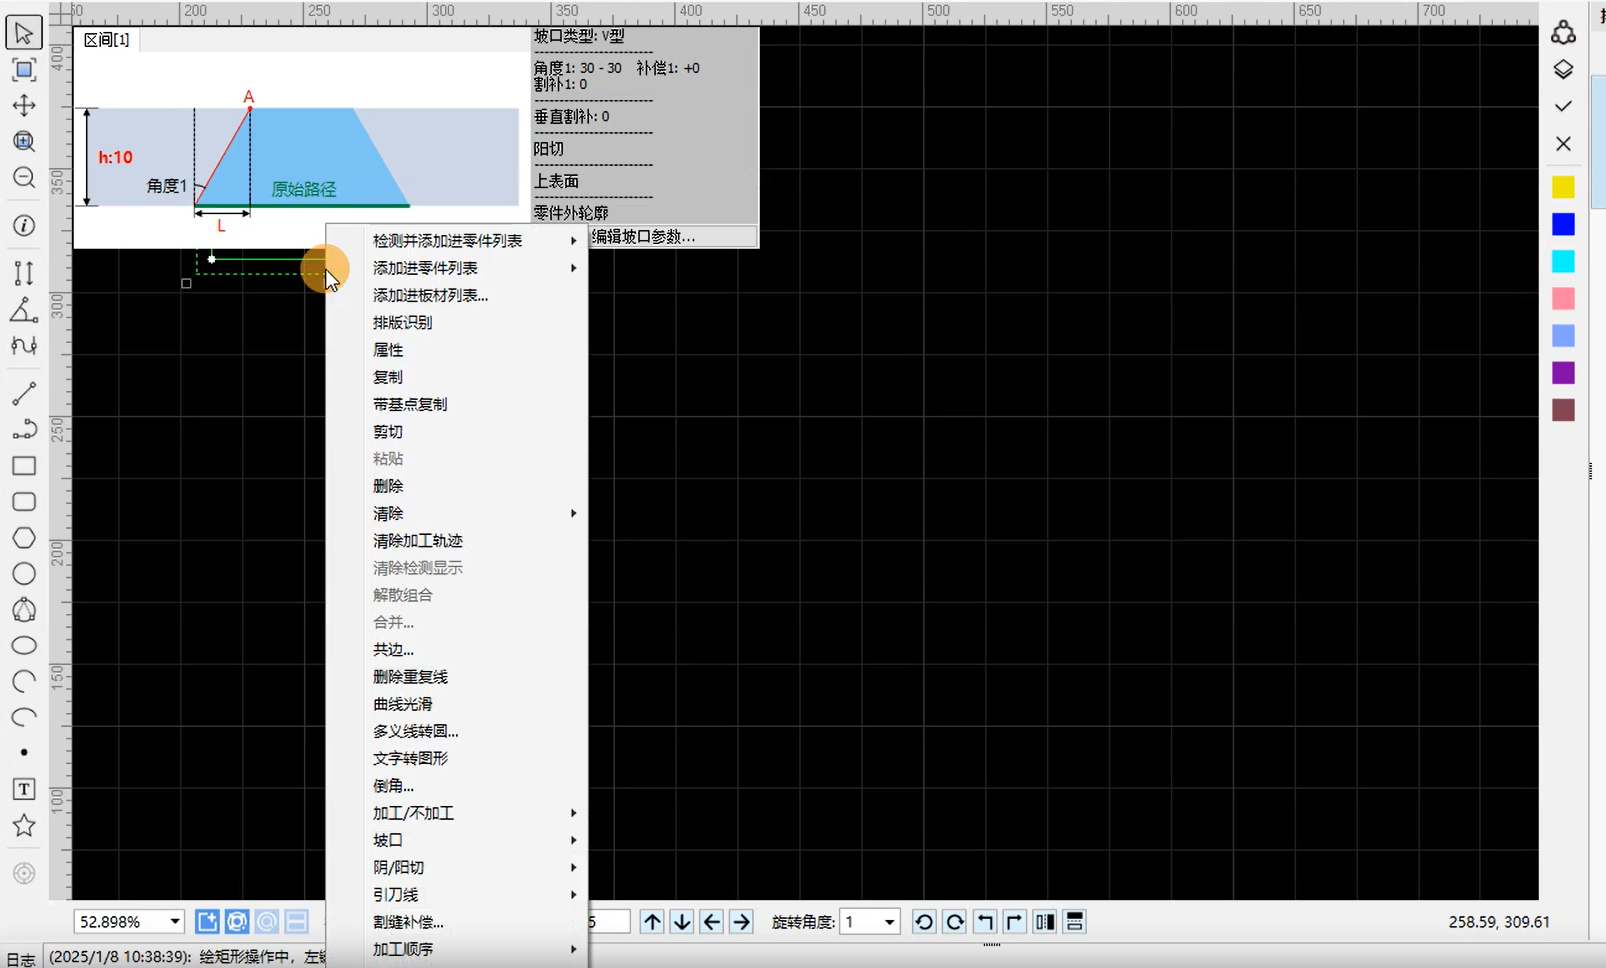This screenshot has height=968, width=1606.
Task: Choose the pan move tool
Action: click(x=24, y=105)
